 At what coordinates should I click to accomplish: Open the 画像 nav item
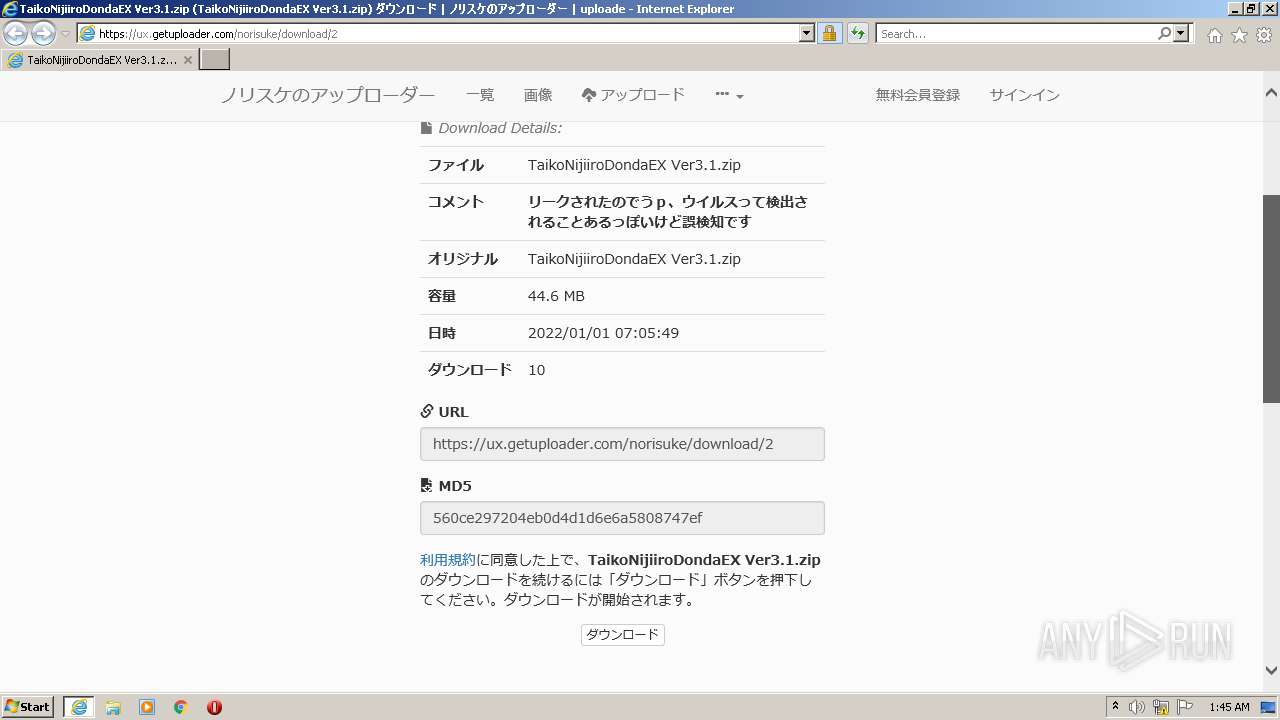click(x=538, y=95)
